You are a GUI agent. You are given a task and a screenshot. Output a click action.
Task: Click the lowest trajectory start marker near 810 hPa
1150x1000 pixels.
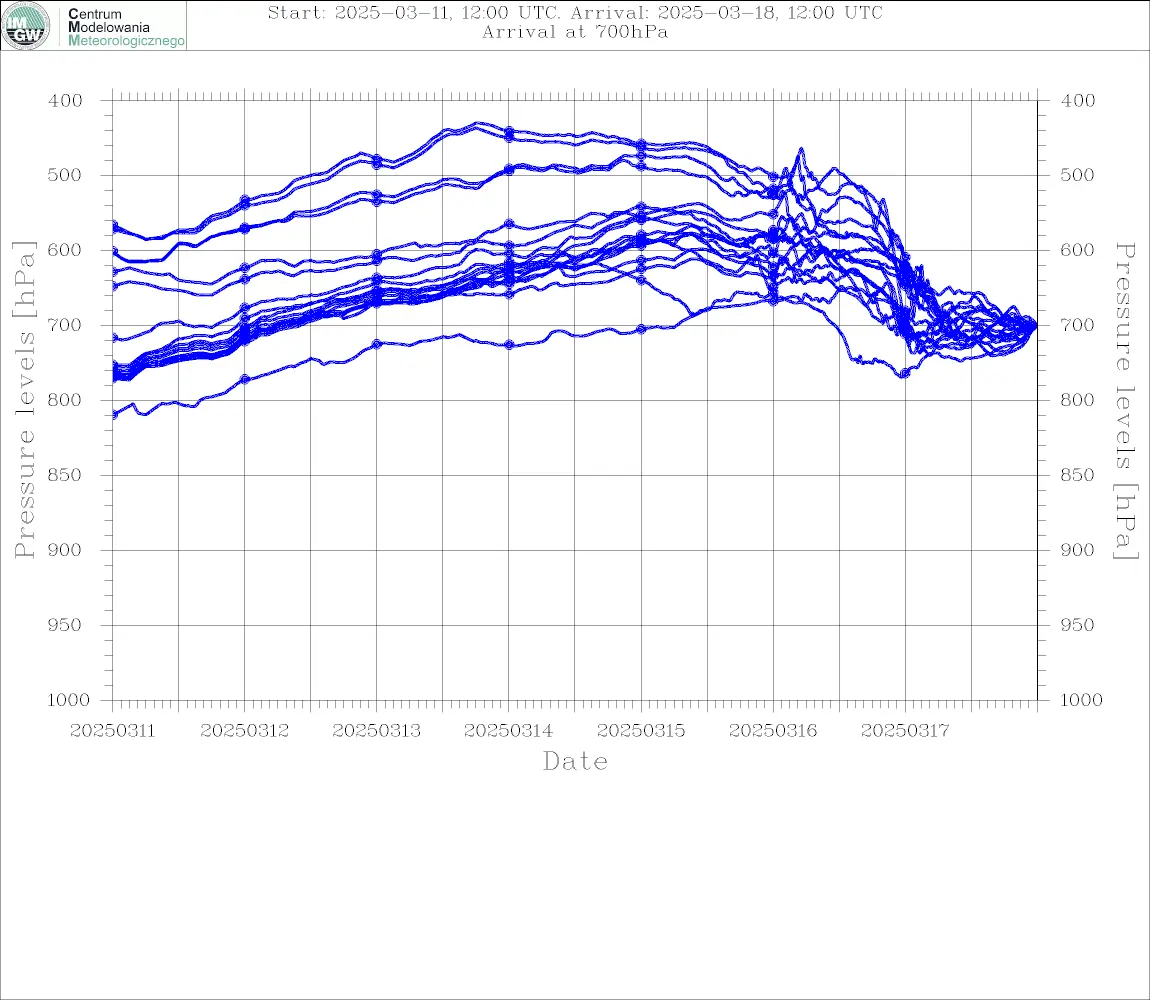(114, 415)
